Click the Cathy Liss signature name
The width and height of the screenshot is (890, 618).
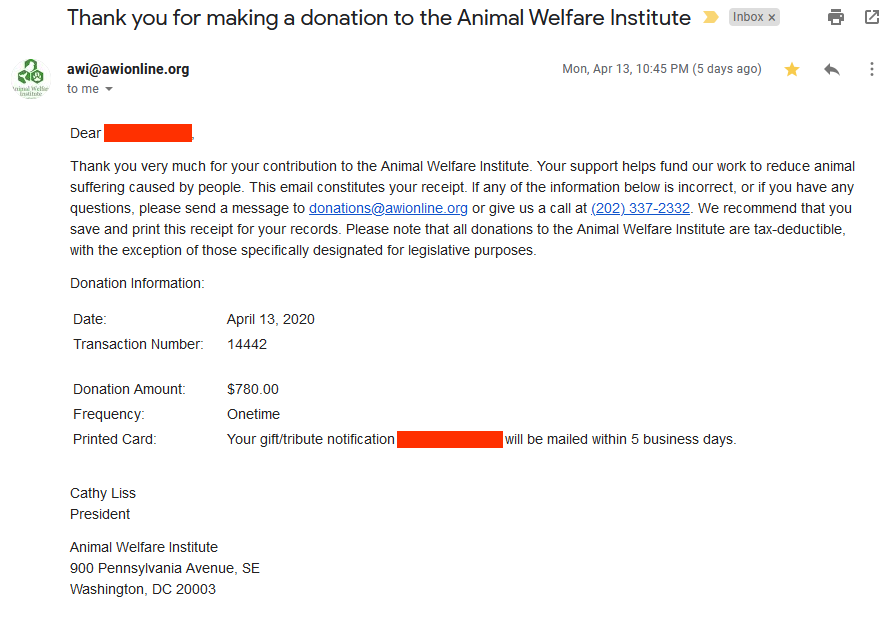[x=103, y=493]
